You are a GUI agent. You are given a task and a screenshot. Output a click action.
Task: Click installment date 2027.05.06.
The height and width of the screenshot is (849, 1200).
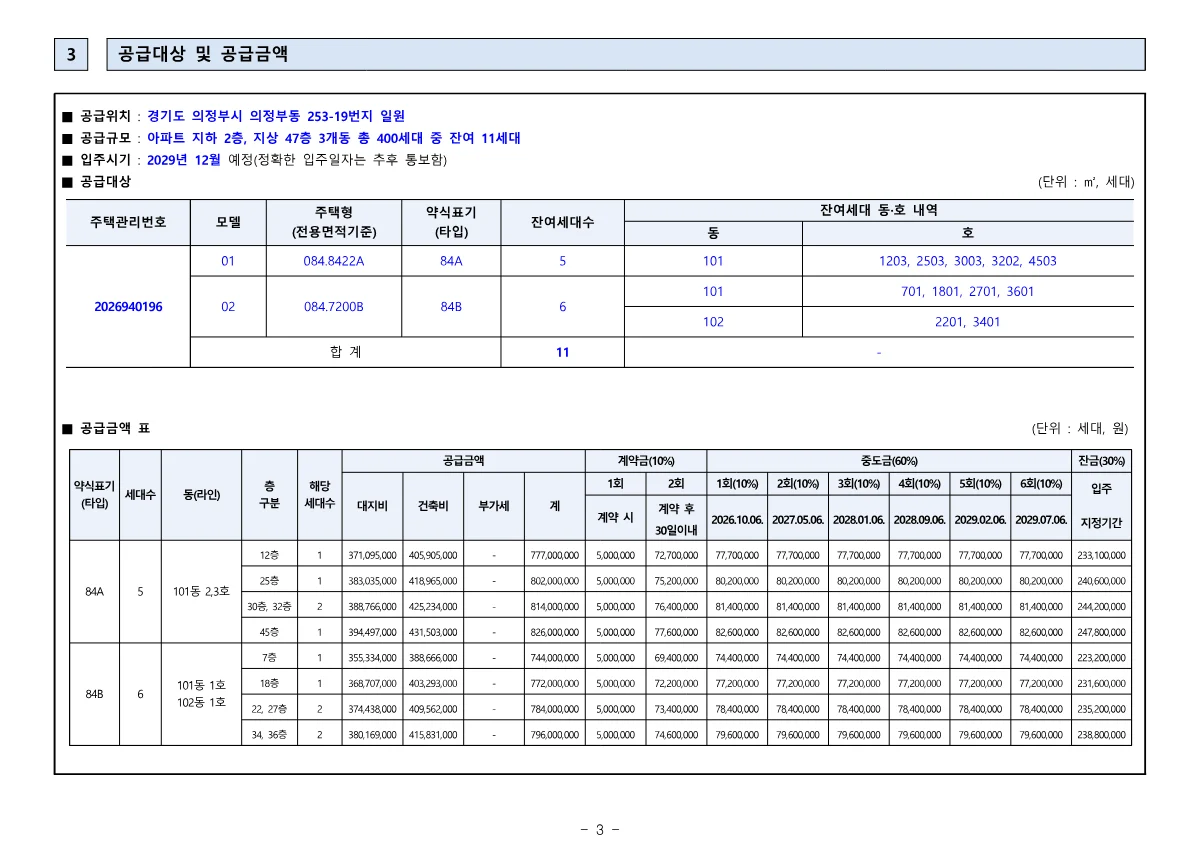point(798,520)
